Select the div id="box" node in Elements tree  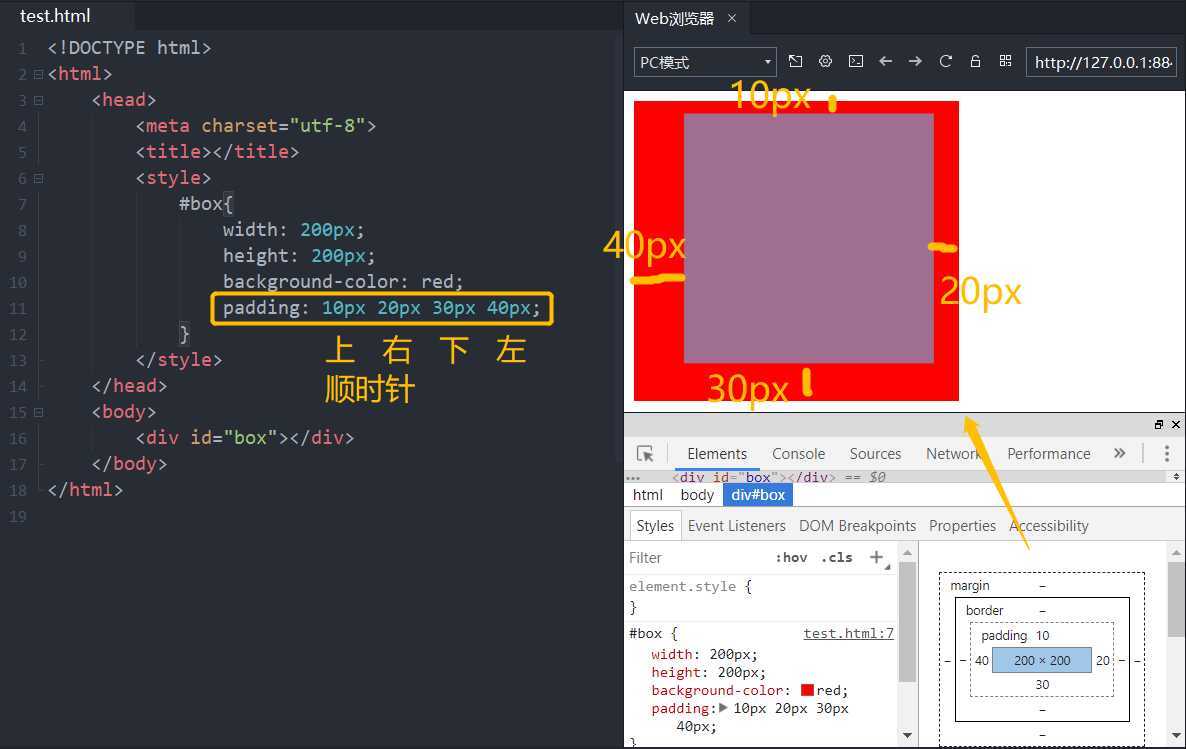754,477
